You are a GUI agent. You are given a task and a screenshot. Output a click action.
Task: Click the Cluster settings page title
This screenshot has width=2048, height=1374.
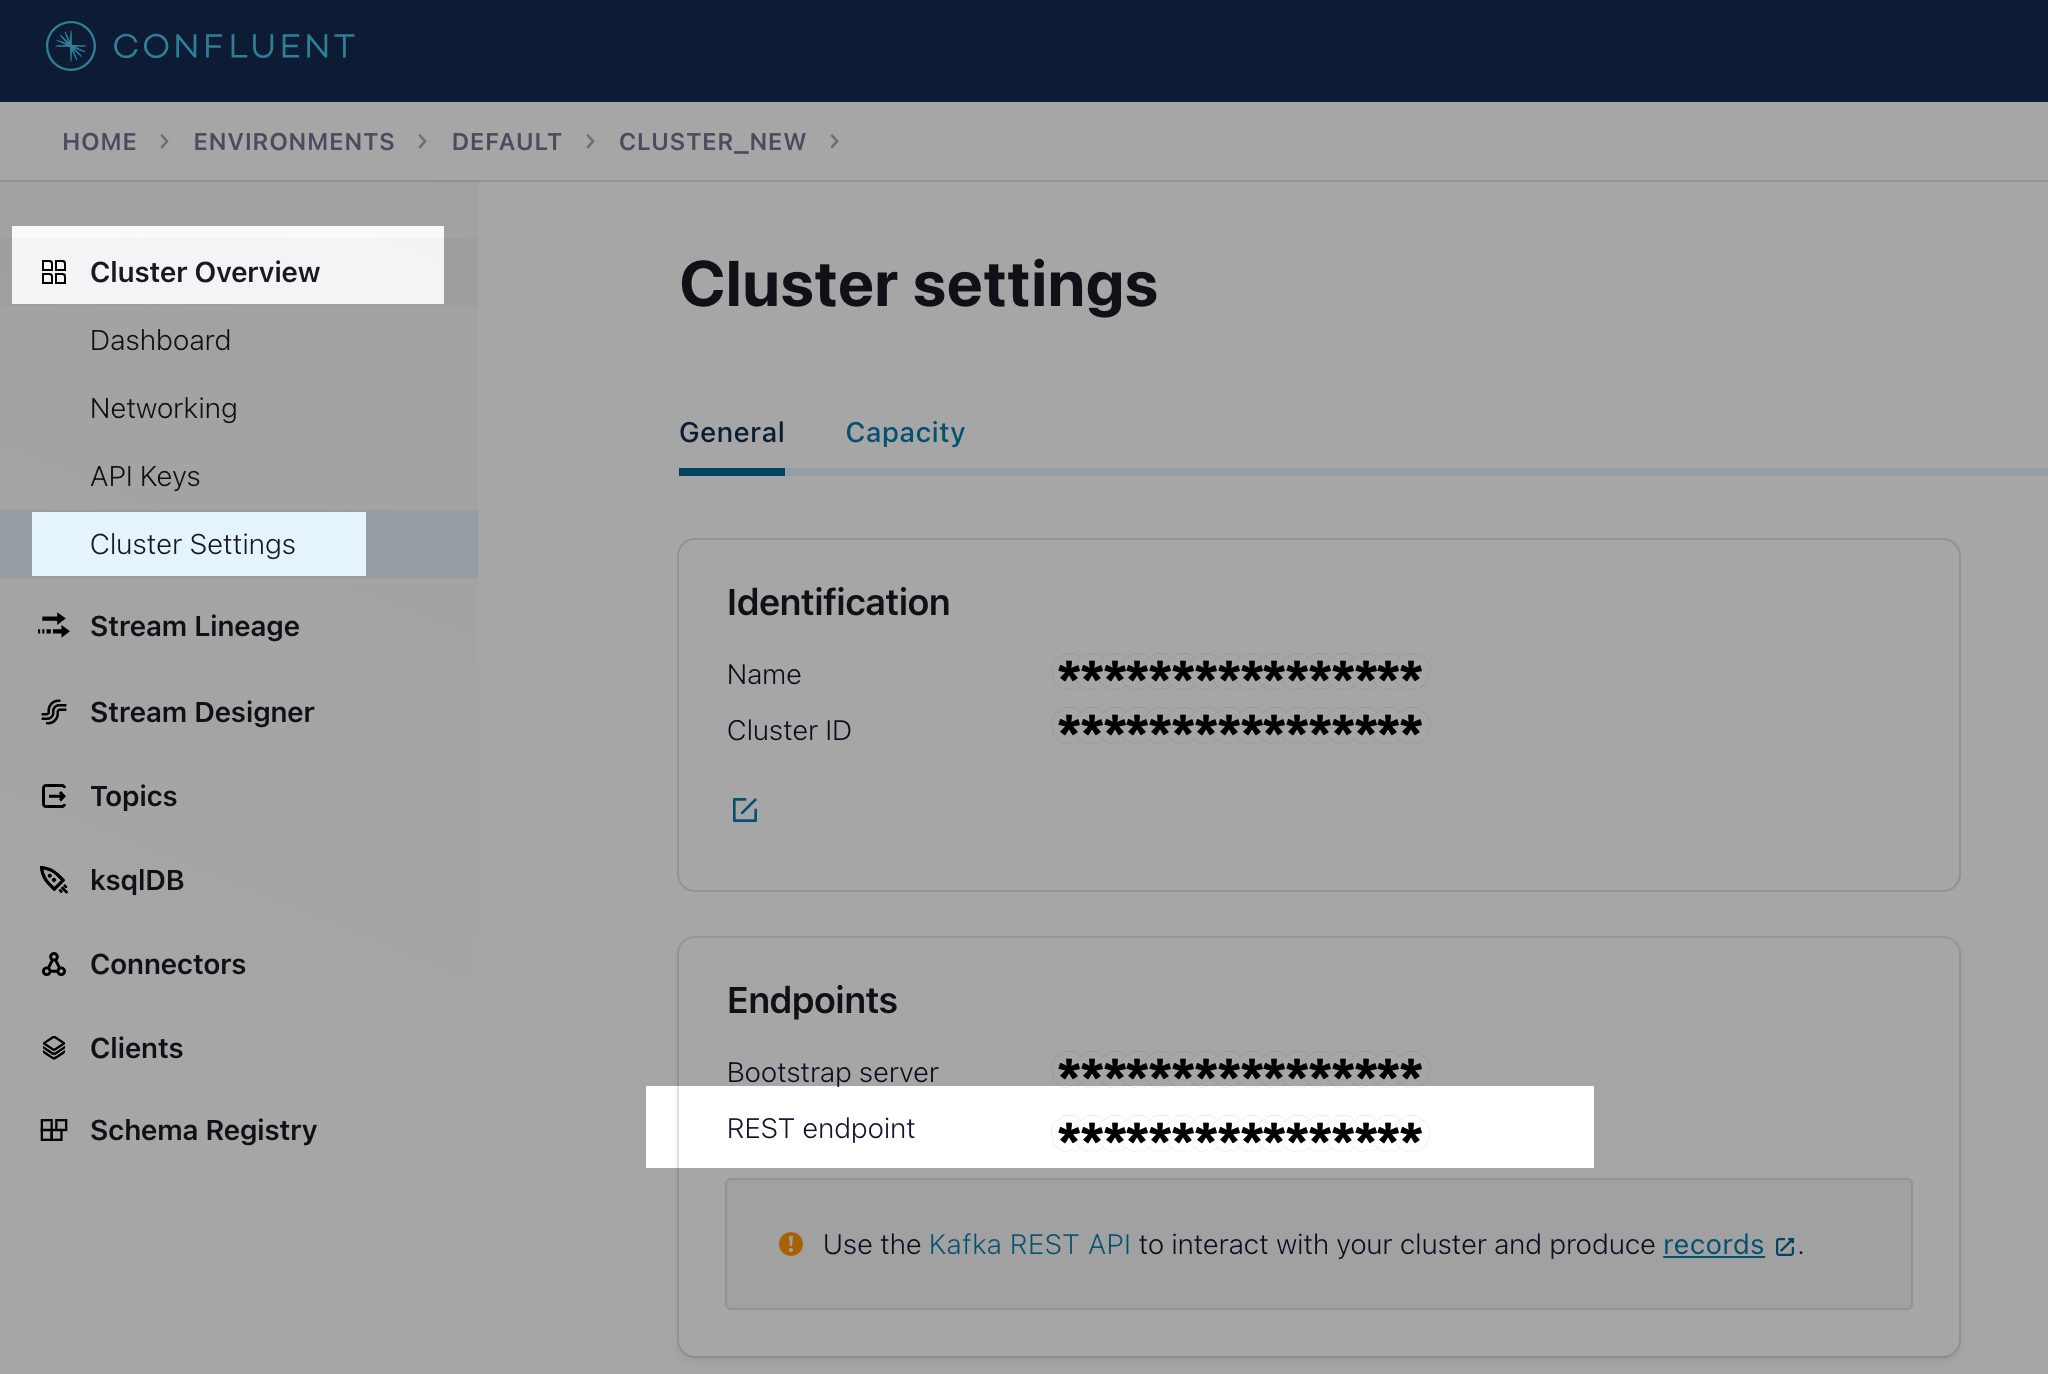919,284
